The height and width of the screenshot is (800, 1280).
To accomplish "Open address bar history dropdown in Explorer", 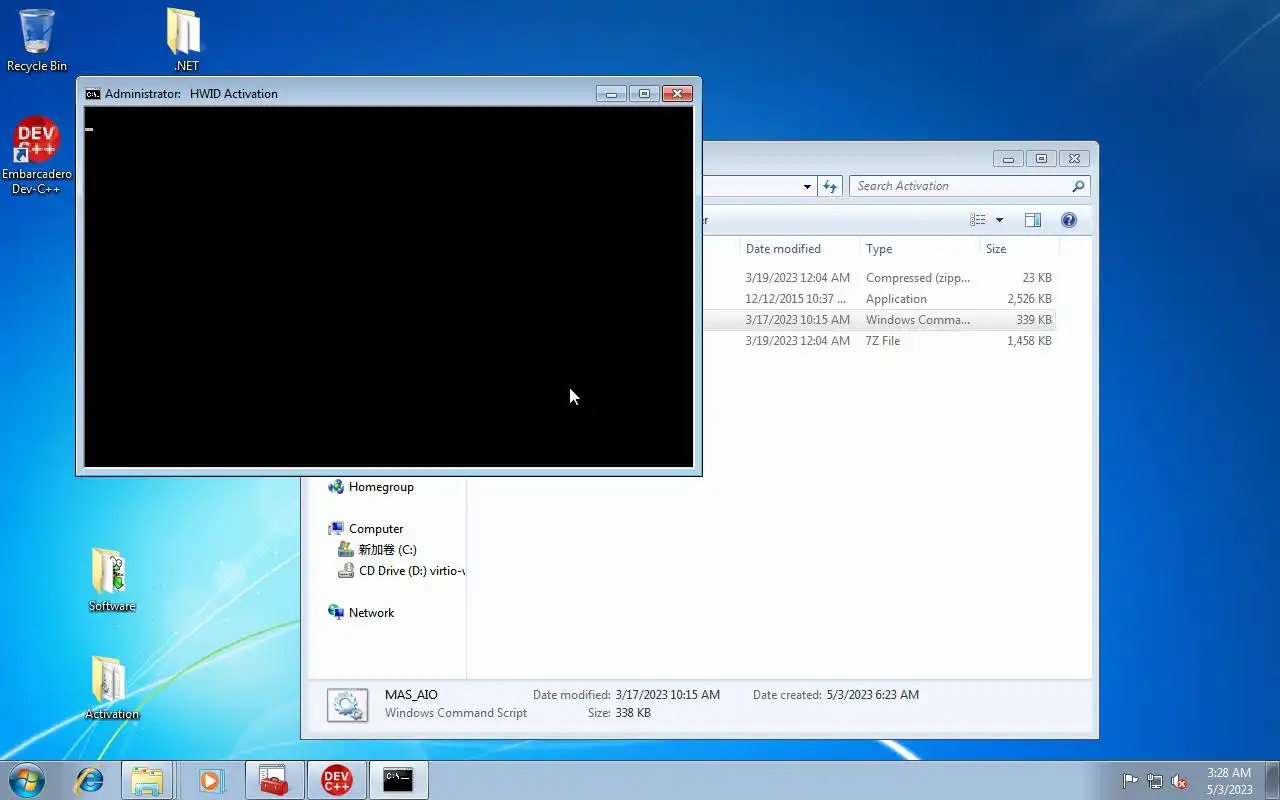I will click(x=807, y=186).
